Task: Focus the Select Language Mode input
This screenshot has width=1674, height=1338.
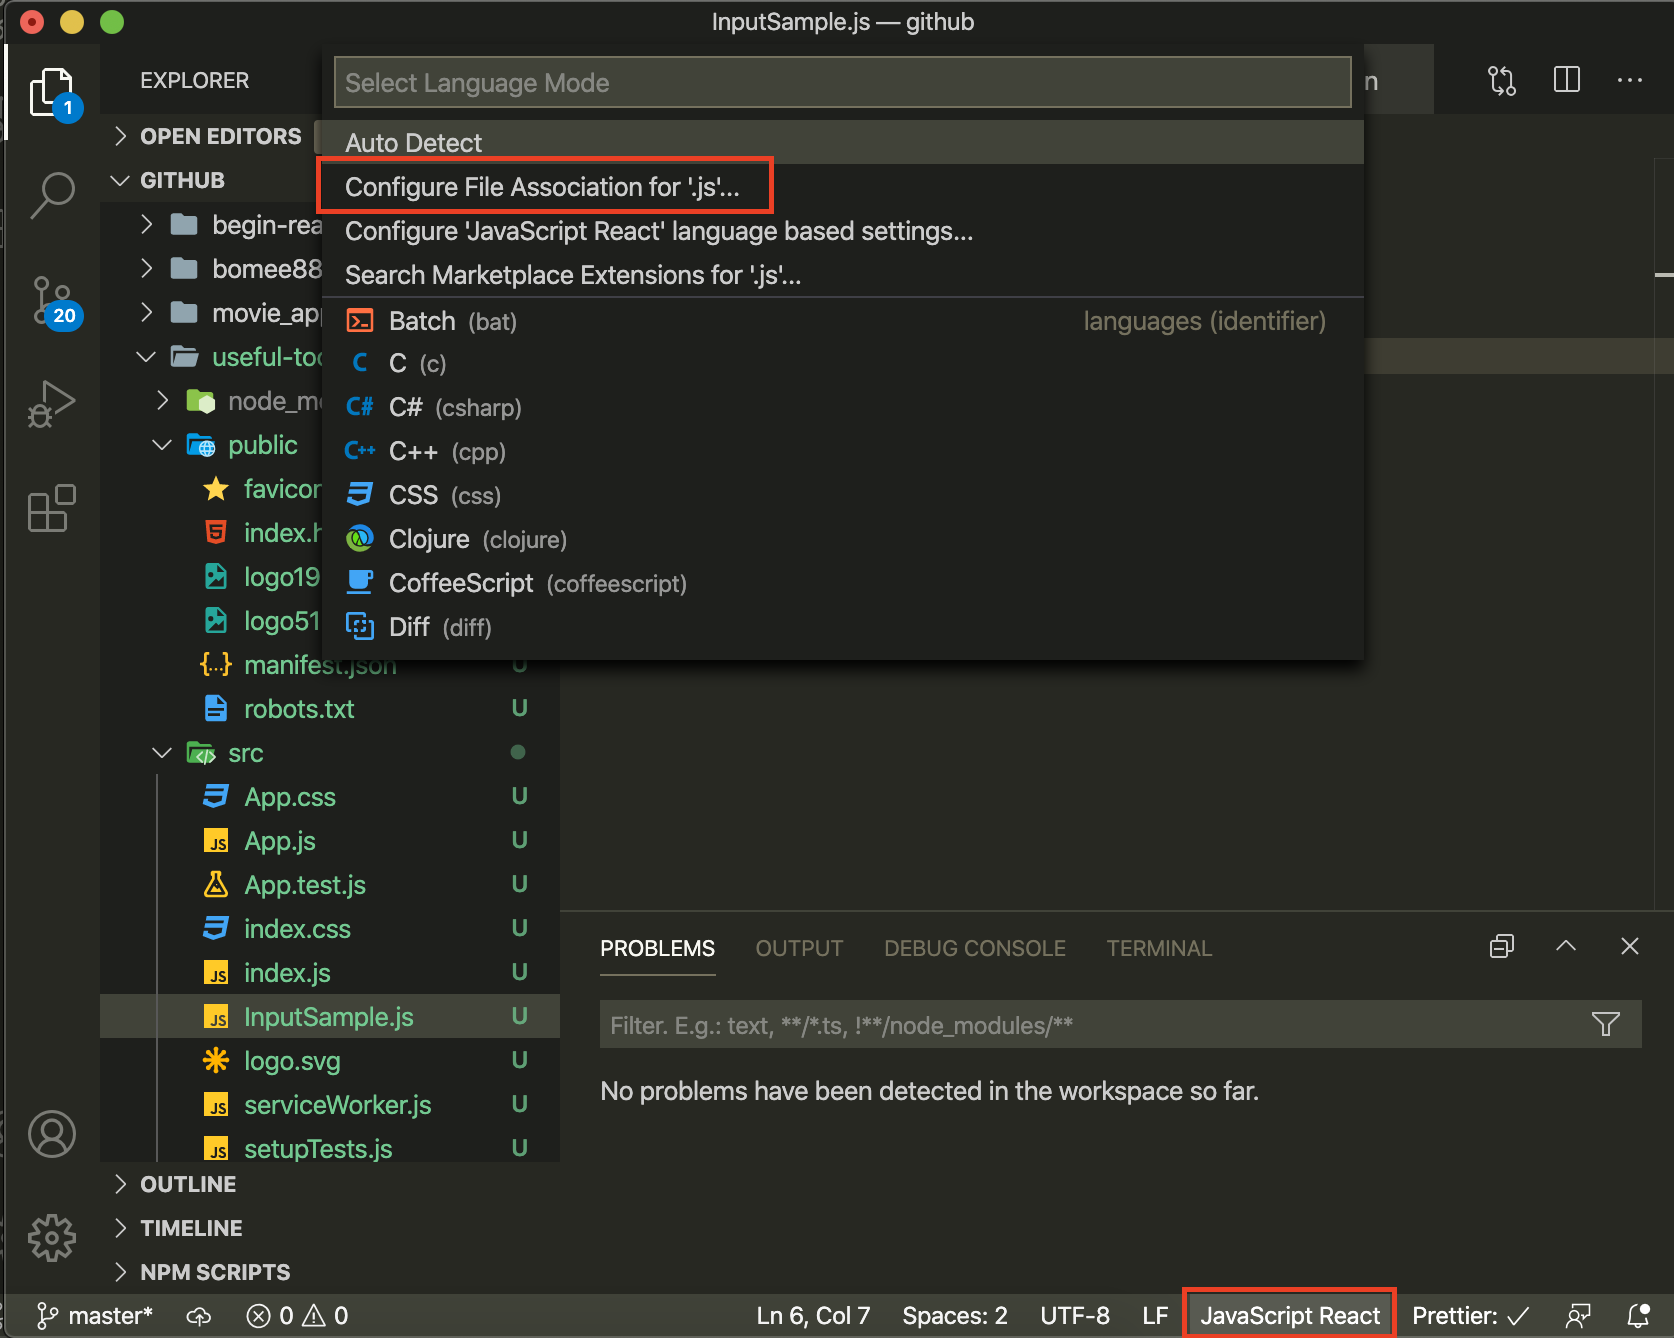Action: [x=842, y=82]
